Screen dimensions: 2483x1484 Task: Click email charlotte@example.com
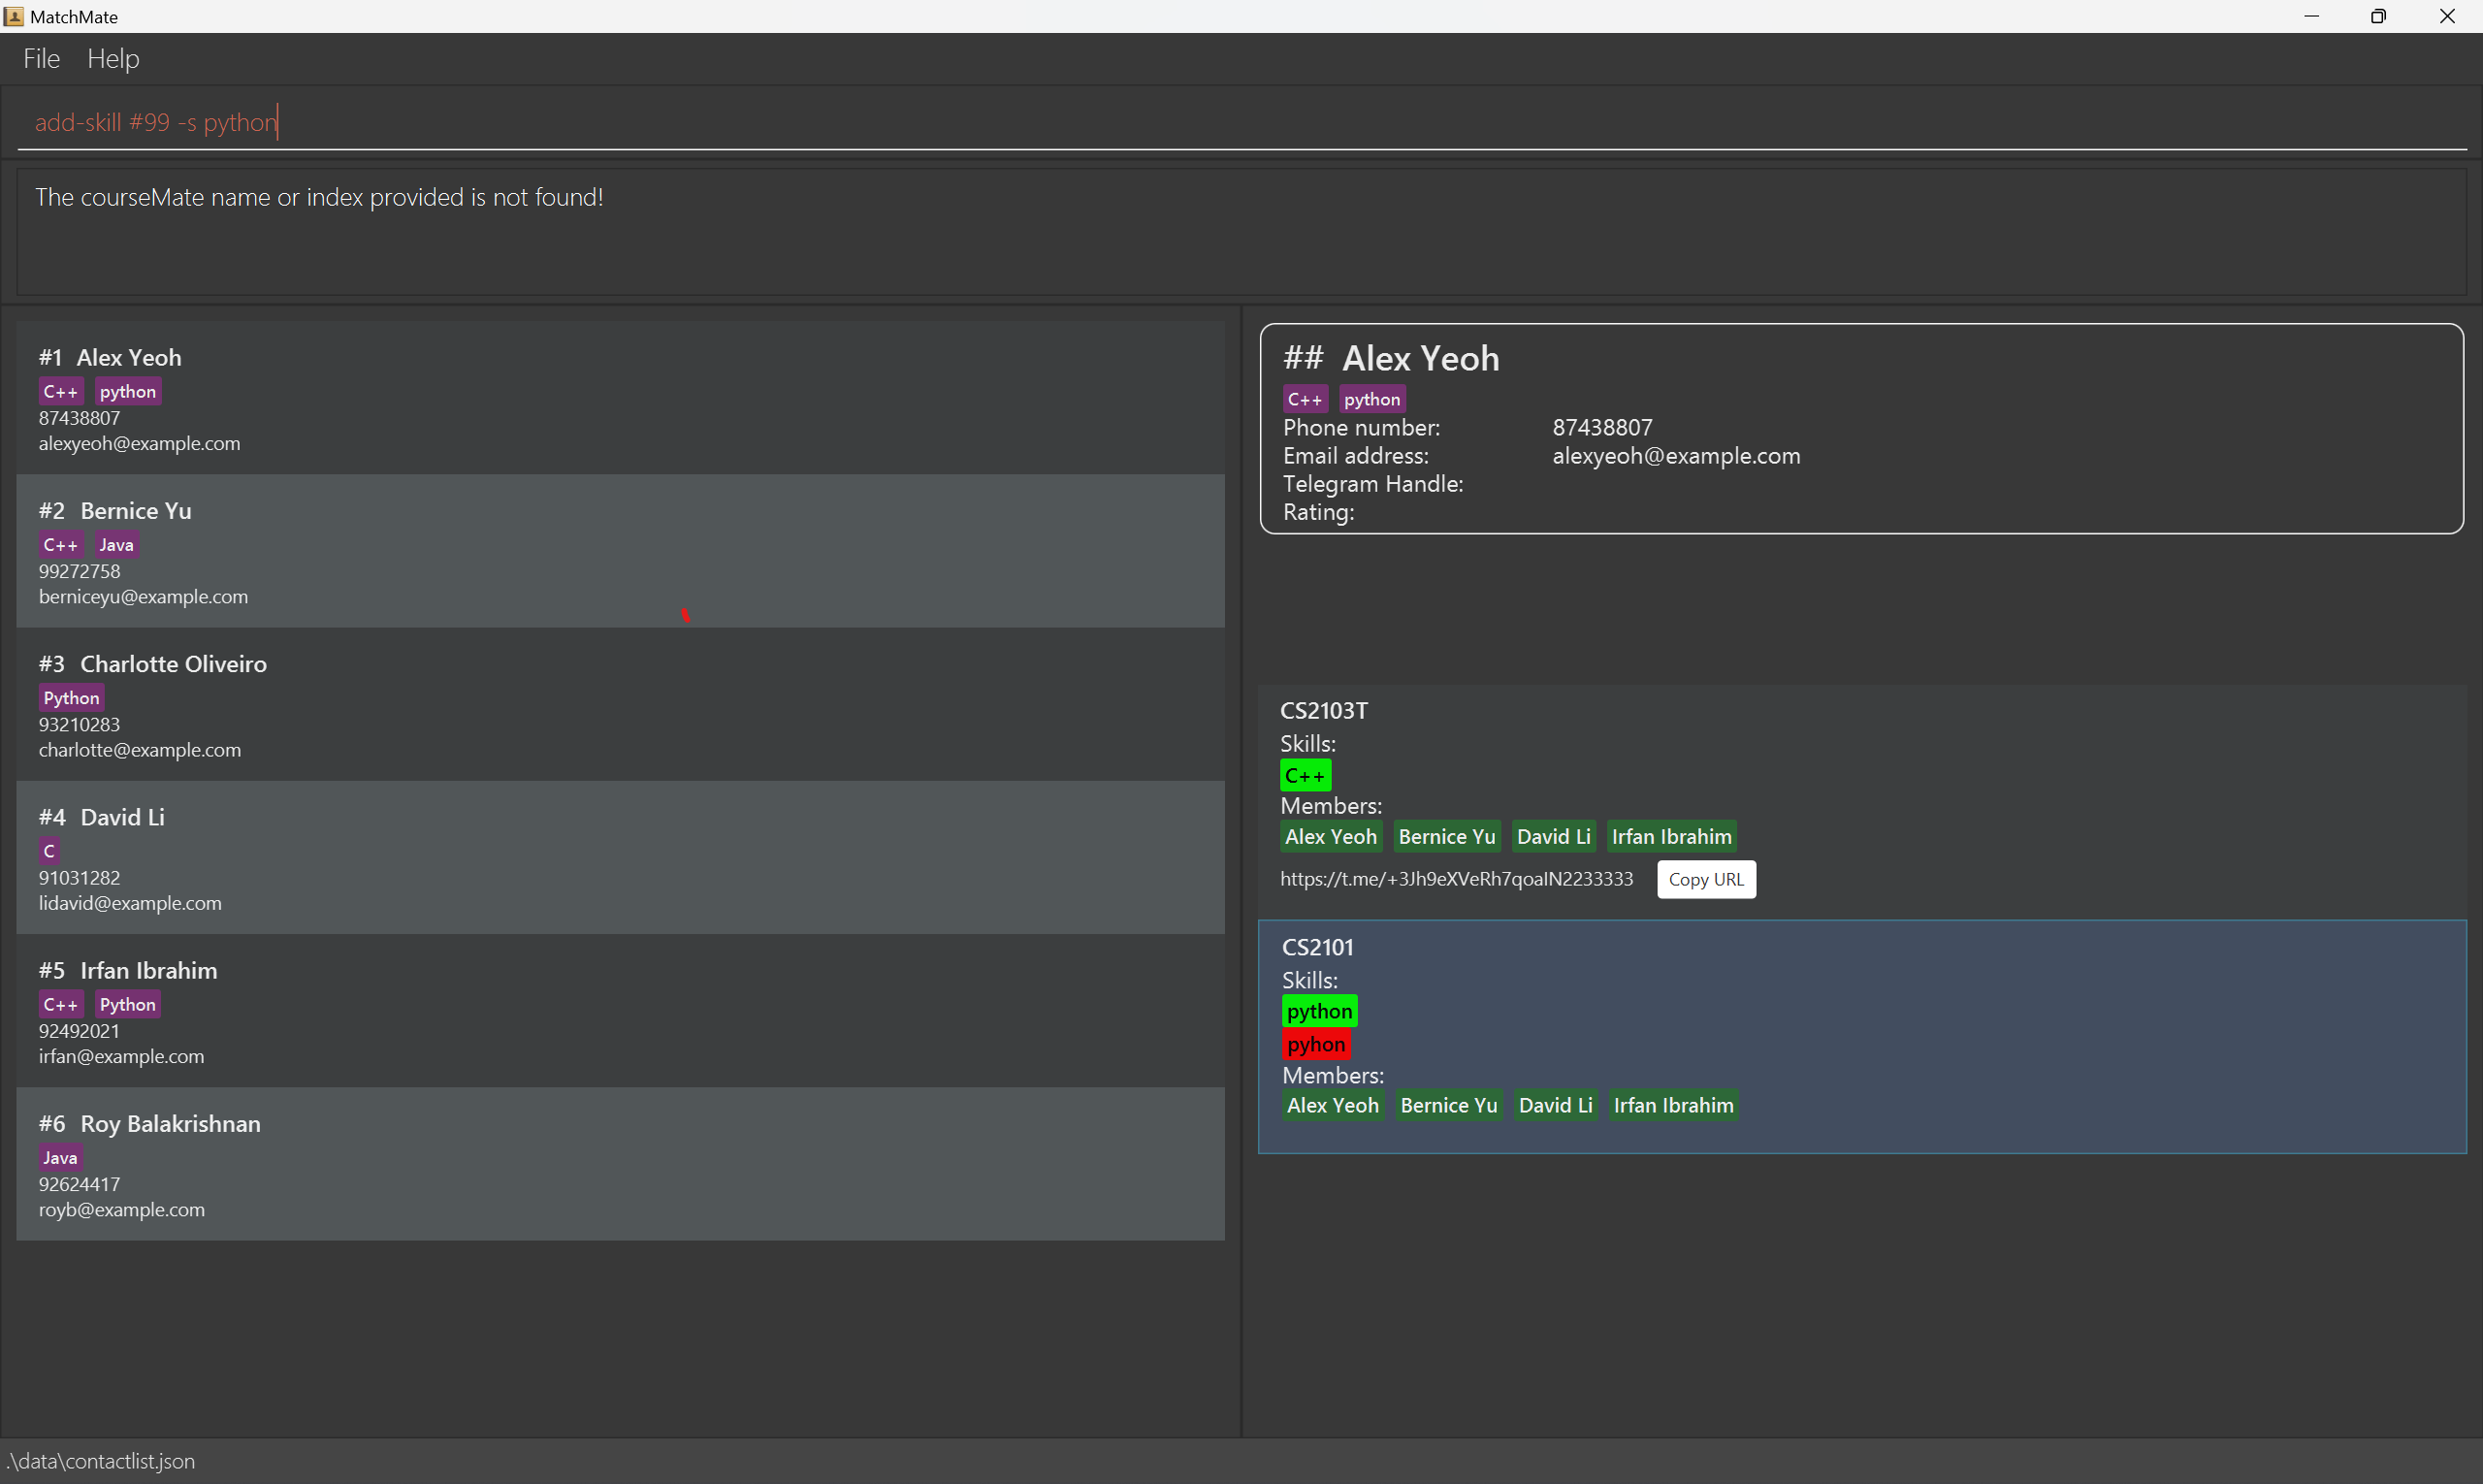[x=140, y=750]
